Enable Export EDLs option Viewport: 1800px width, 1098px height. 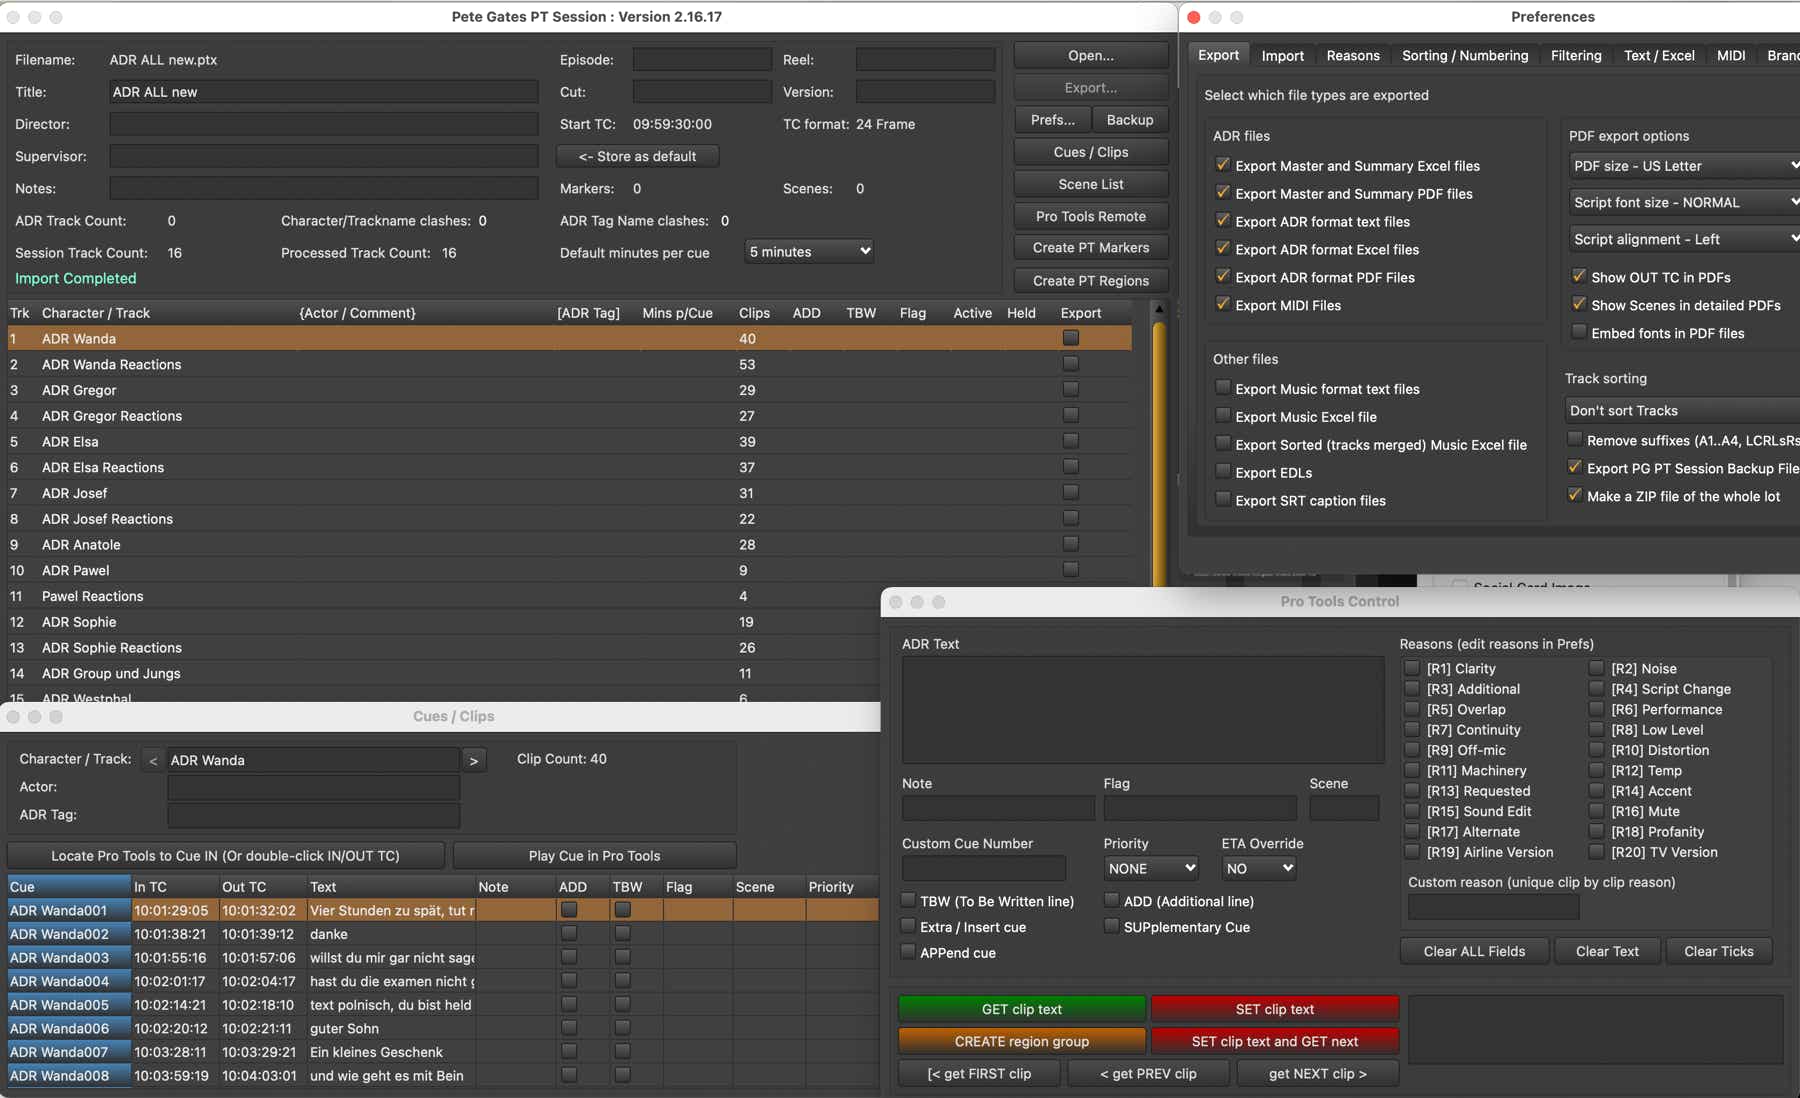(1222, 472)
